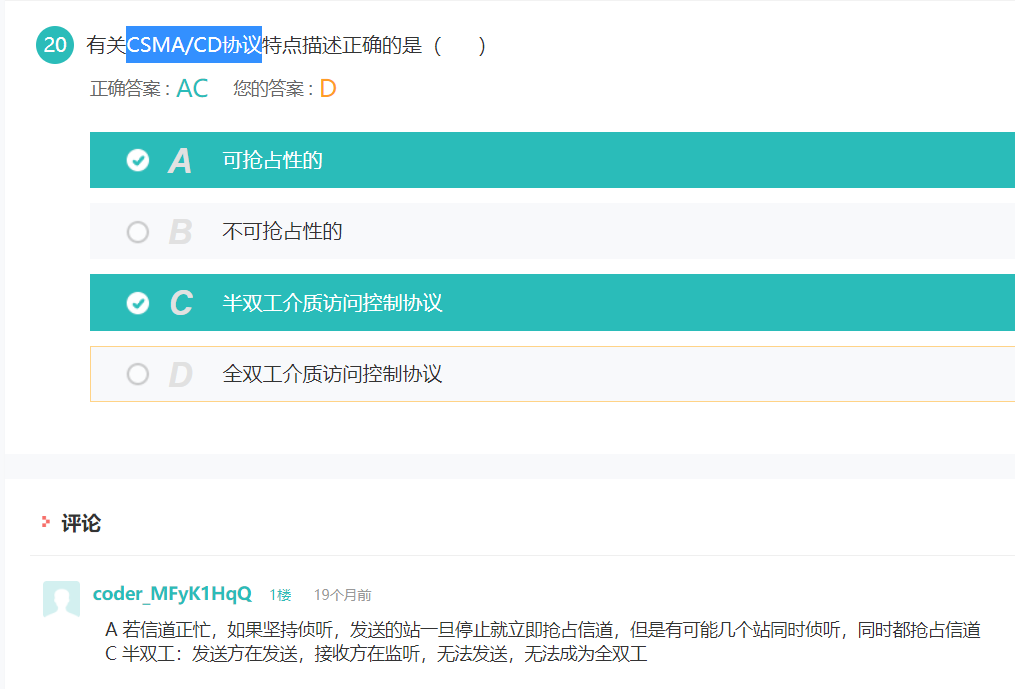
Task: Select the empty radio for option B
Action: coord(138,232)
